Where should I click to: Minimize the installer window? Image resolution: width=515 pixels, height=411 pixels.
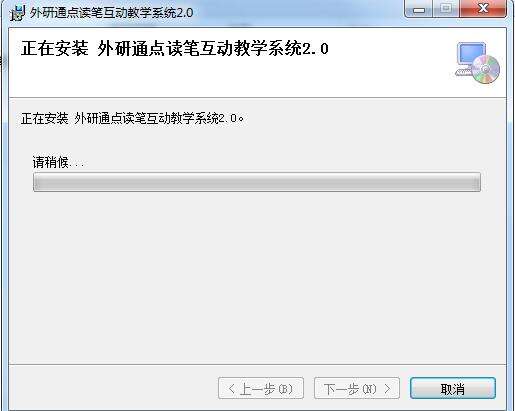pos(419,9)
